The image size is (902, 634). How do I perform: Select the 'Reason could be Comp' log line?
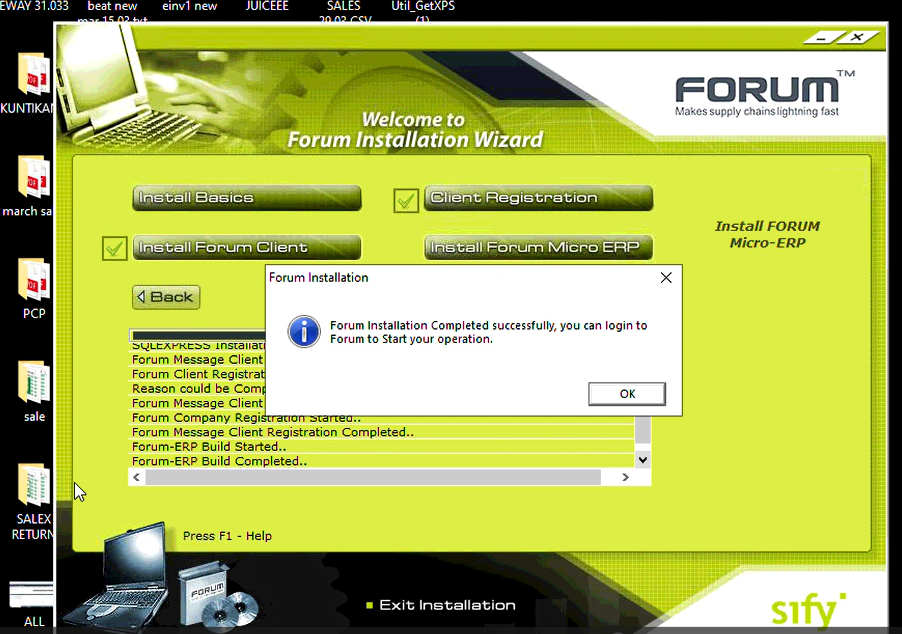pos(198,389)
